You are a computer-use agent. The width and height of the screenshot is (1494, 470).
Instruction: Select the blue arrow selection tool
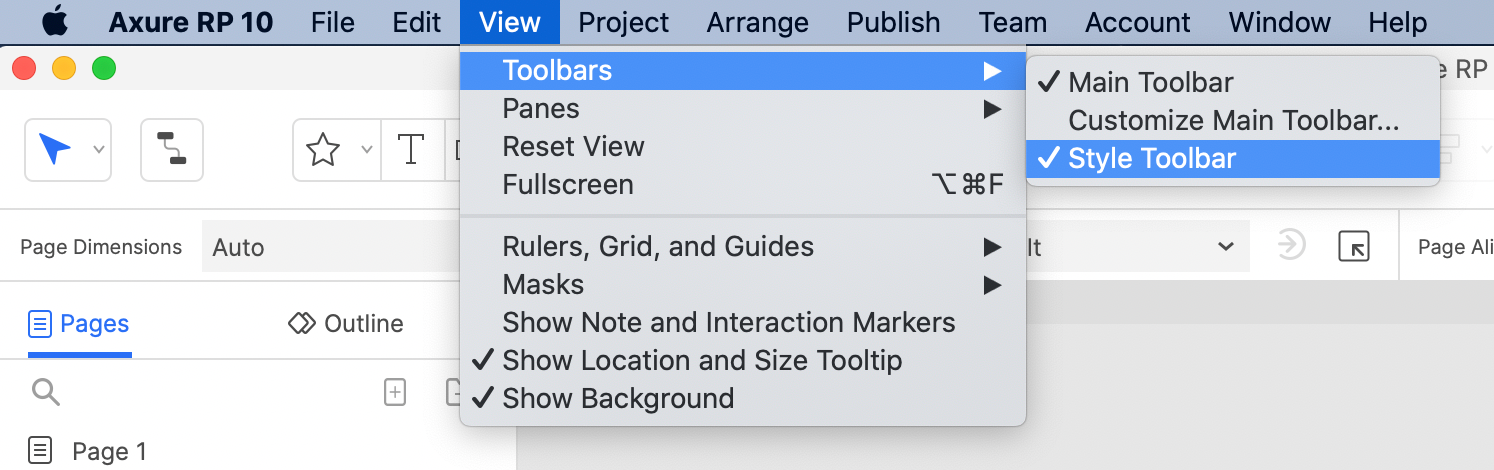coord(56,150)
